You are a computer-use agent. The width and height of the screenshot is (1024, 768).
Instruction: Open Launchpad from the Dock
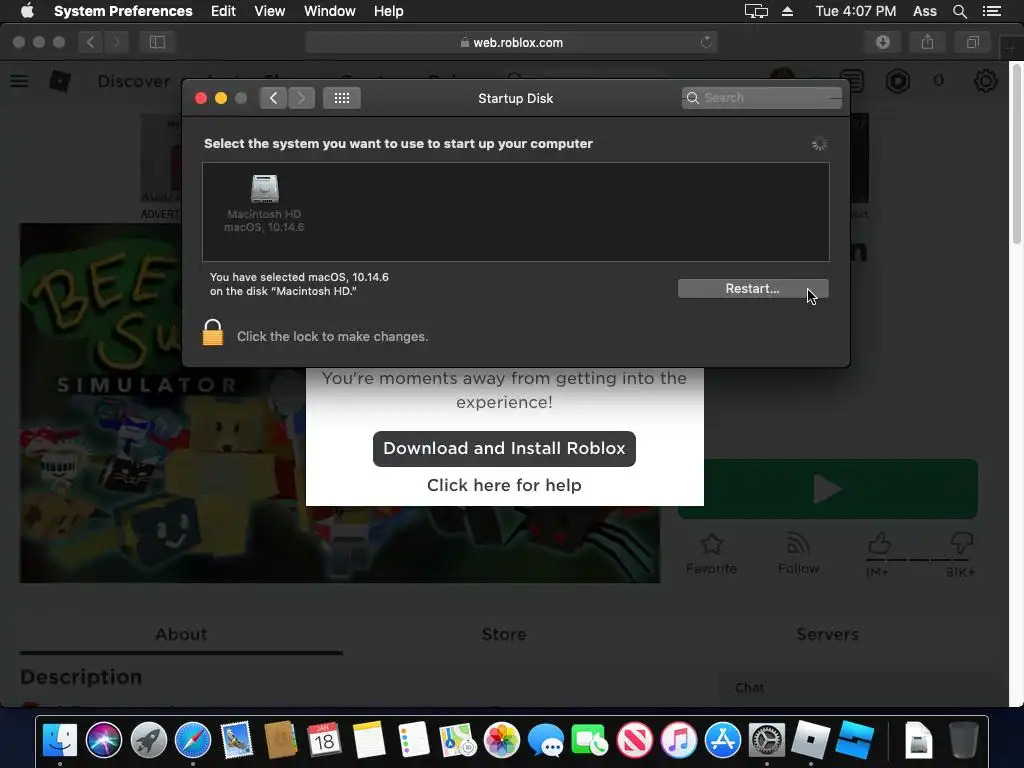point(148,740)
